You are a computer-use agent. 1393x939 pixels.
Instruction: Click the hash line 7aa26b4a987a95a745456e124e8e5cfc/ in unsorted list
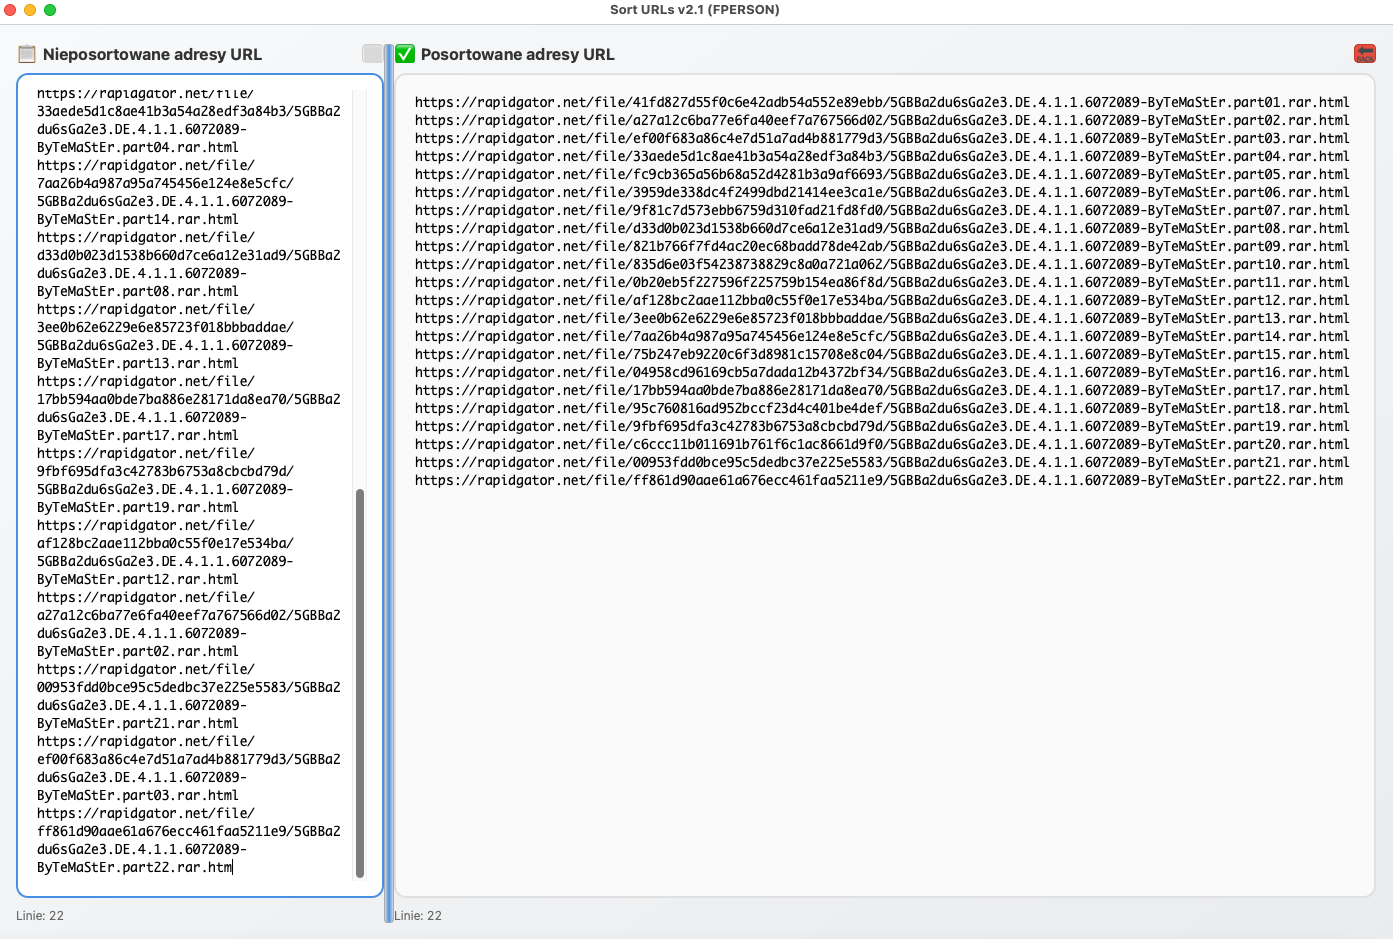coord(165,183)
